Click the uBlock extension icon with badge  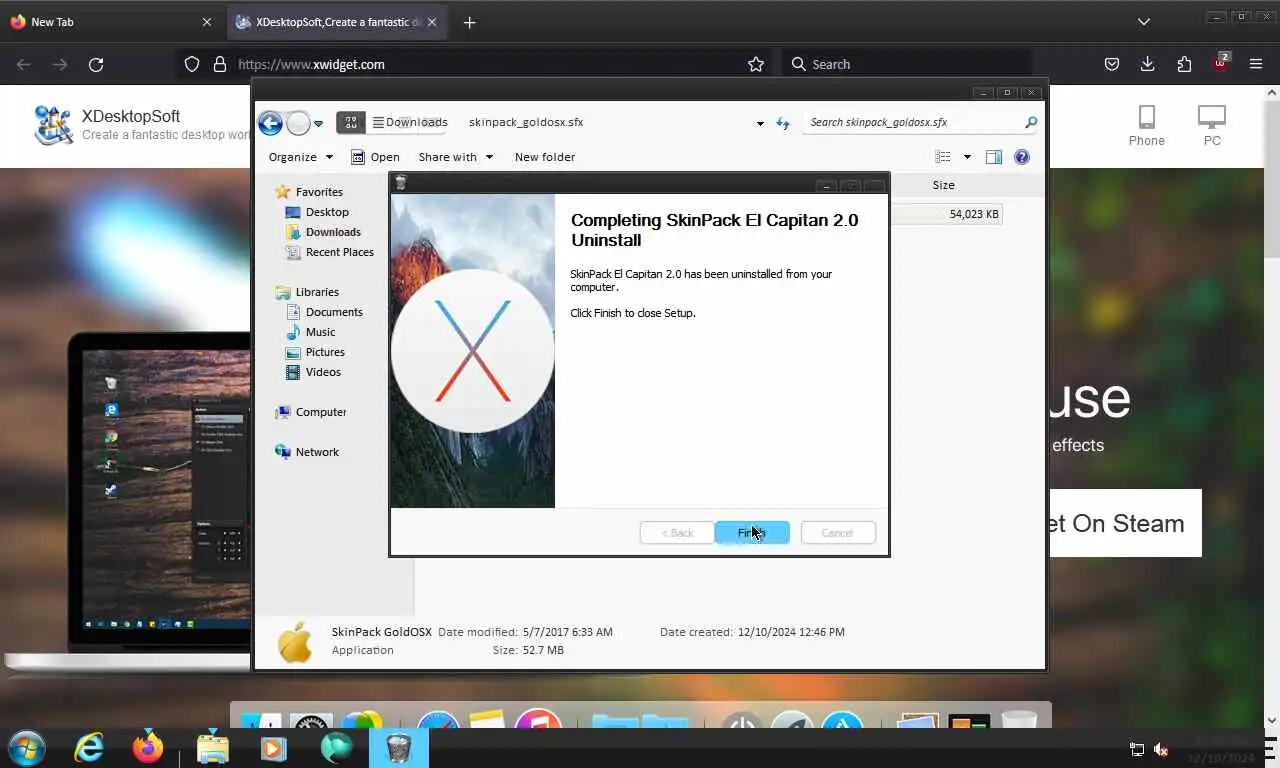(1221, 63)
